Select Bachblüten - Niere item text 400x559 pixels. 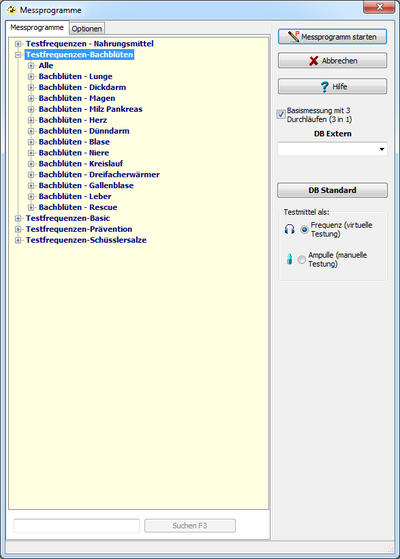coord(74,153)
